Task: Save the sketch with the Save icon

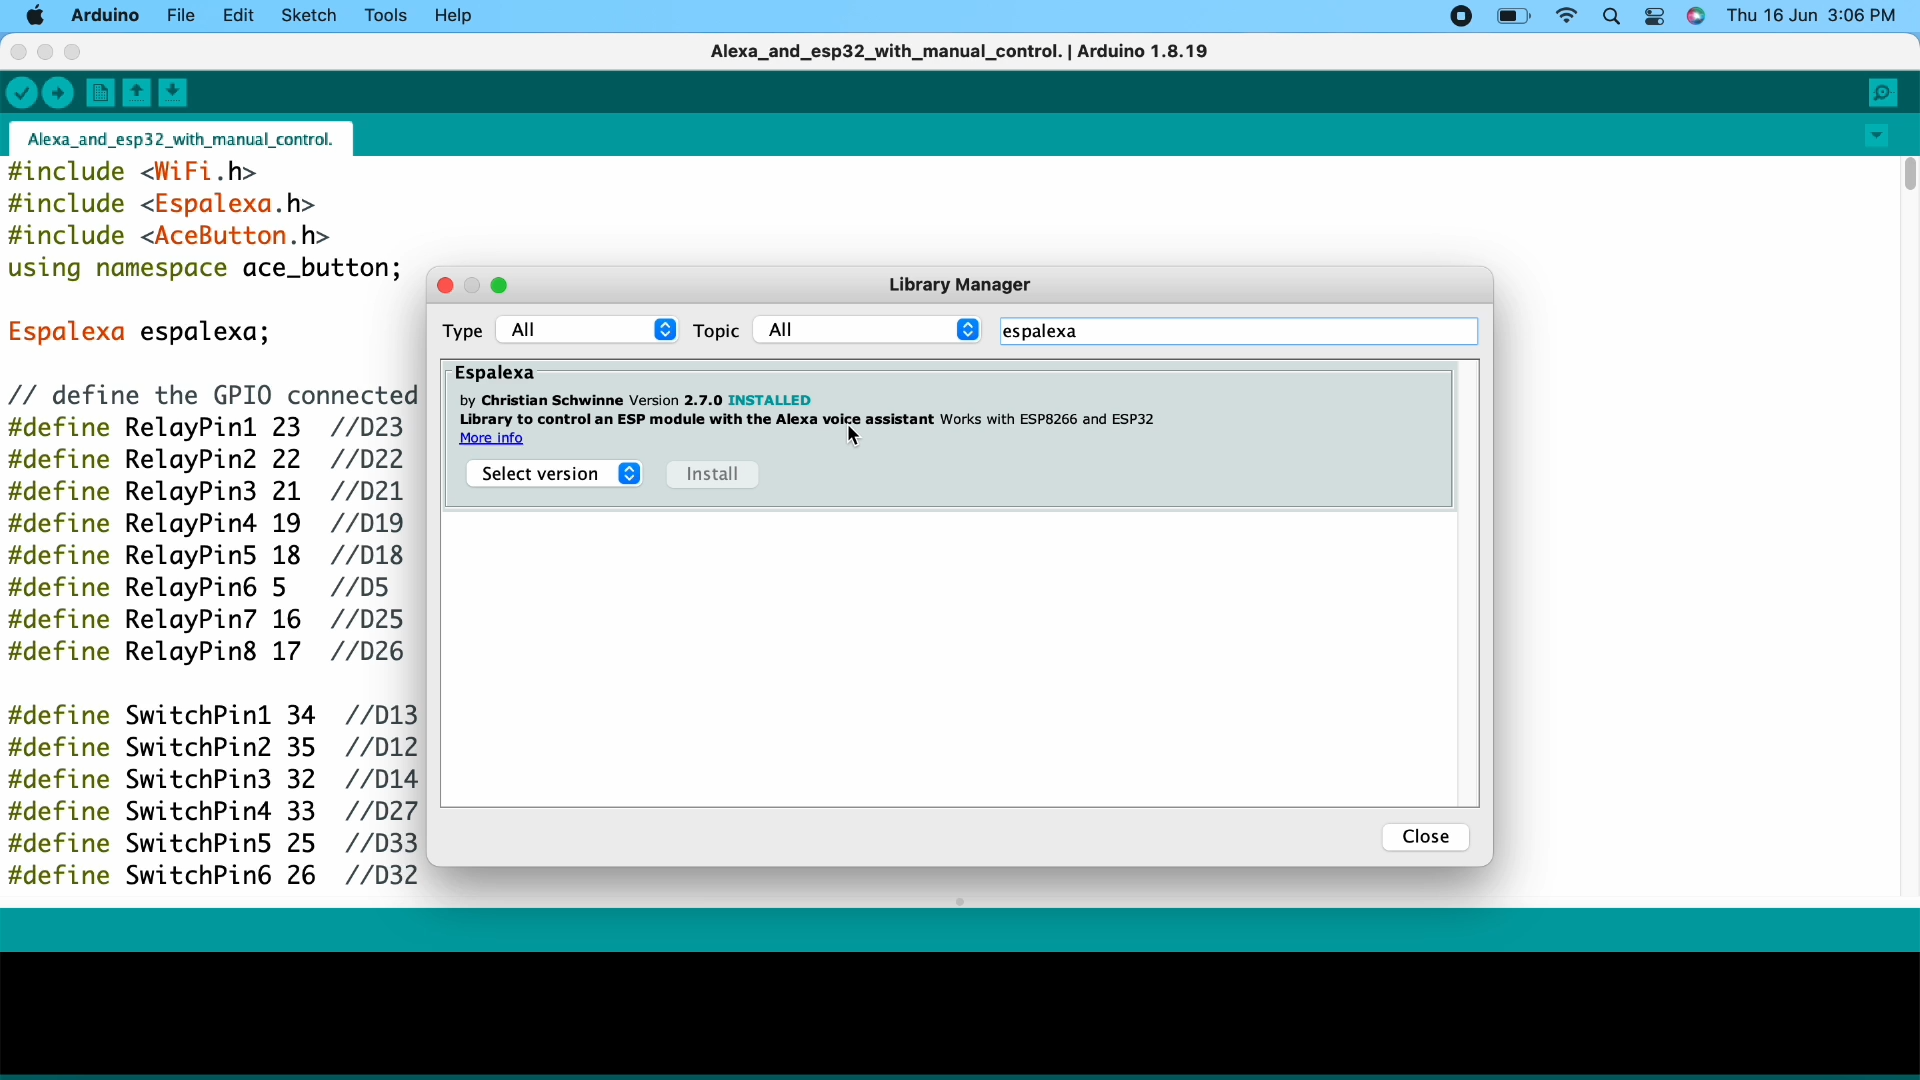Action: pos(175,94)
